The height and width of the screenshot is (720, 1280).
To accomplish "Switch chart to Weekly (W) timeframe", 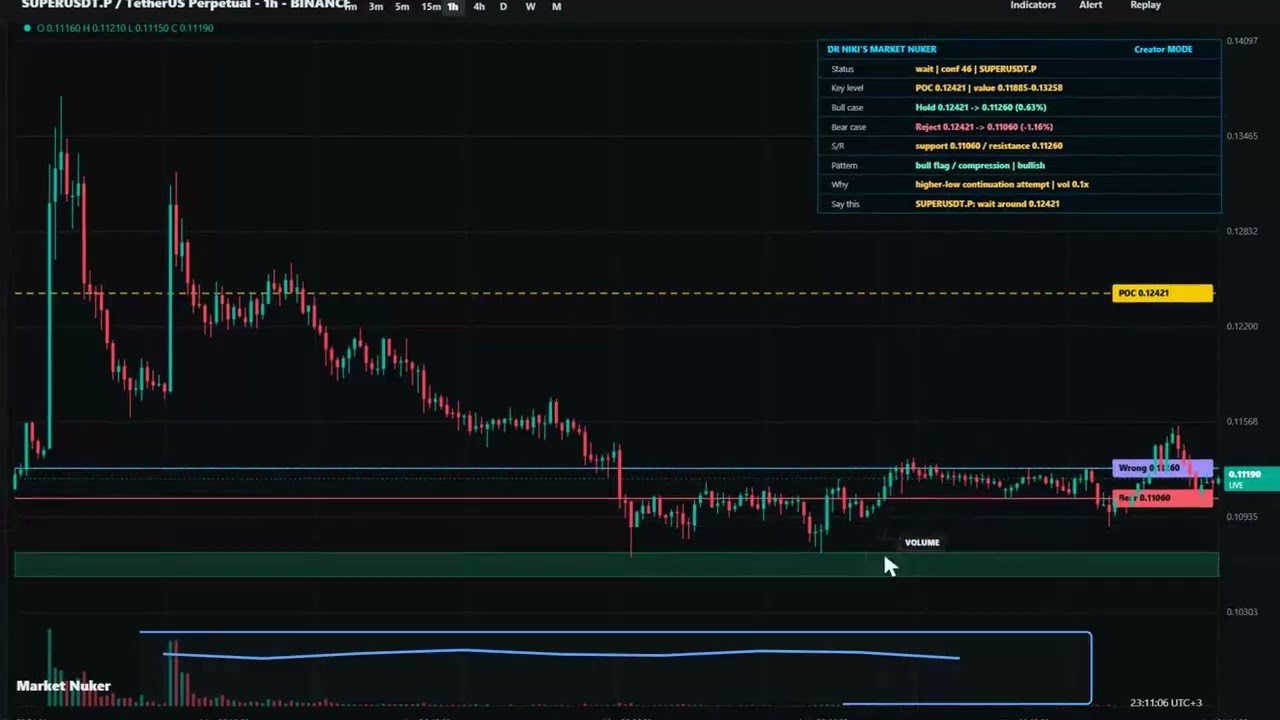I will [x=530, y=7].
